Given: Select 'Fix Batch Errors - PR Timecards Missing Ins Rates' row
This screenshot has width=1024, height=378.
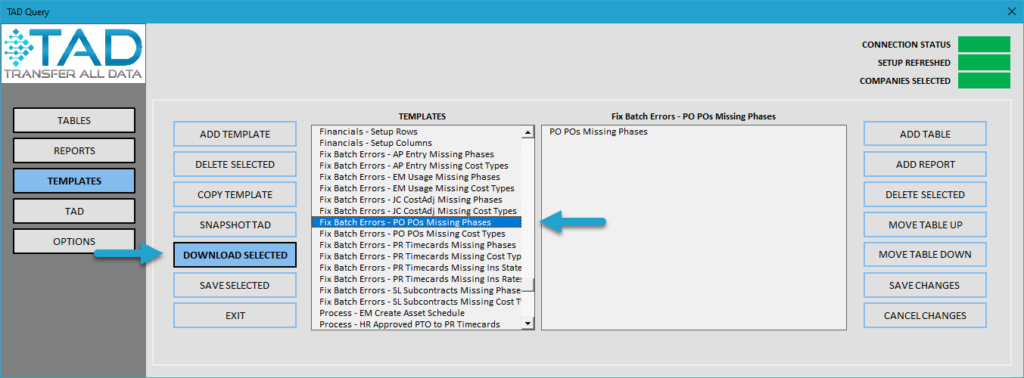Looking at the screenshot, I should [417, 279].
